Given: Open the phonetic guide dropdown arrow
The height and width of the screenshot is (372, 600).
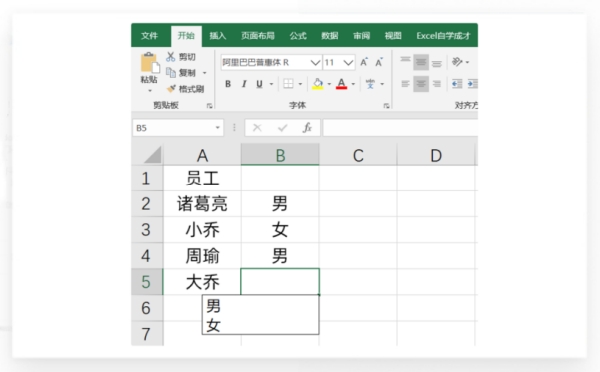Looking at the screenshot, I should coord(382,84).
